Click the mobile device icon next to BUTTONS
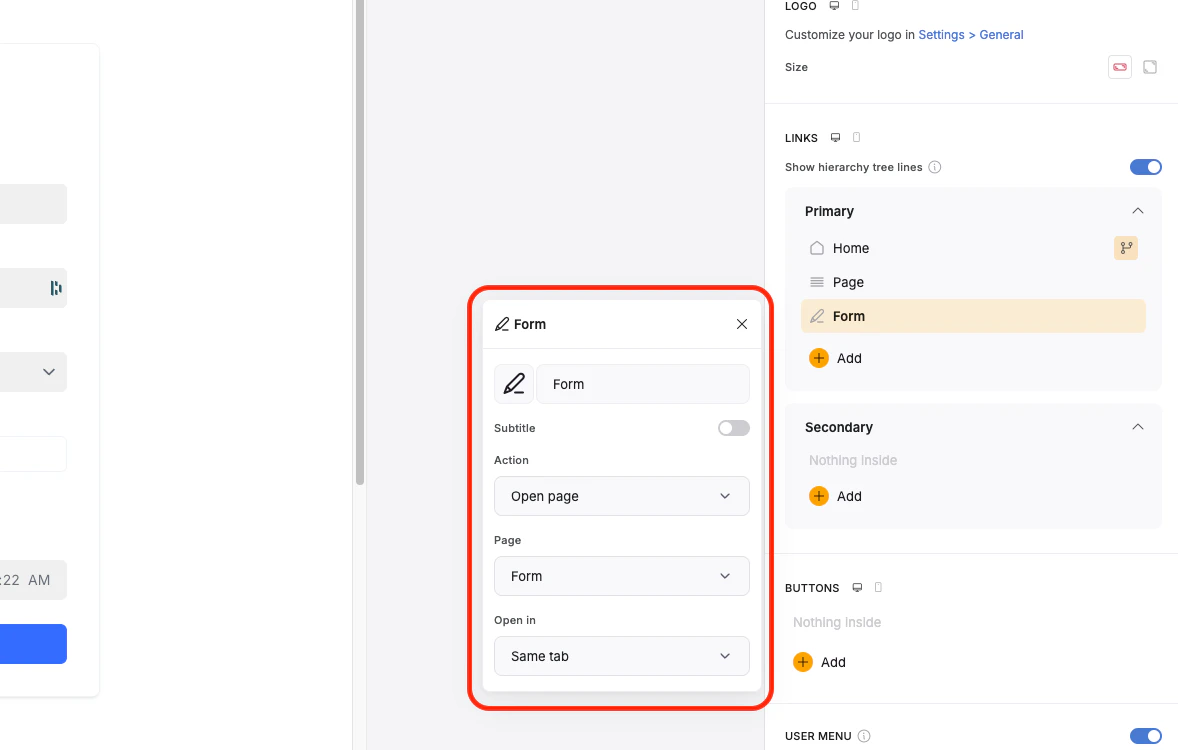 coord(878,588)
